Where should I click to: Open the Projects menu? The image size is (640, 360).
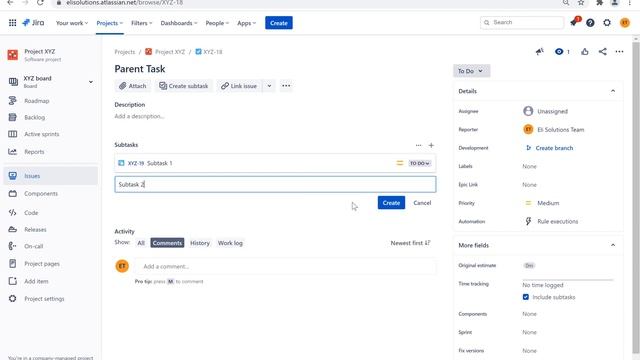click(x=109, y=23)
